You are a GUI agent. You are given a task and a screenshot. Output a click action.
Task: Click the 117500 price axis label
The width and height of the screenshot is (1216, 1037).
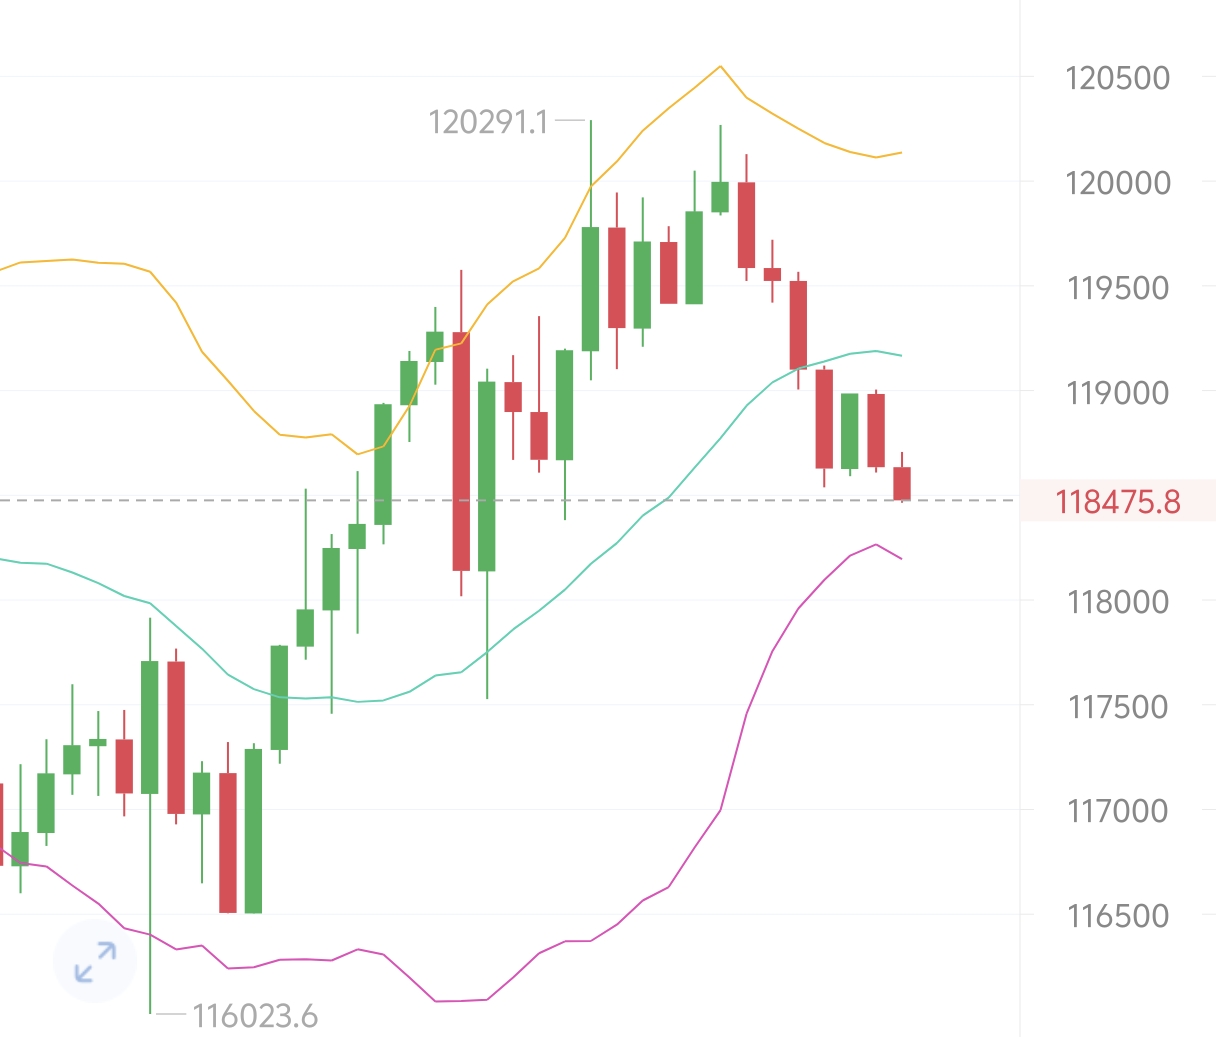click(1117, 707)
